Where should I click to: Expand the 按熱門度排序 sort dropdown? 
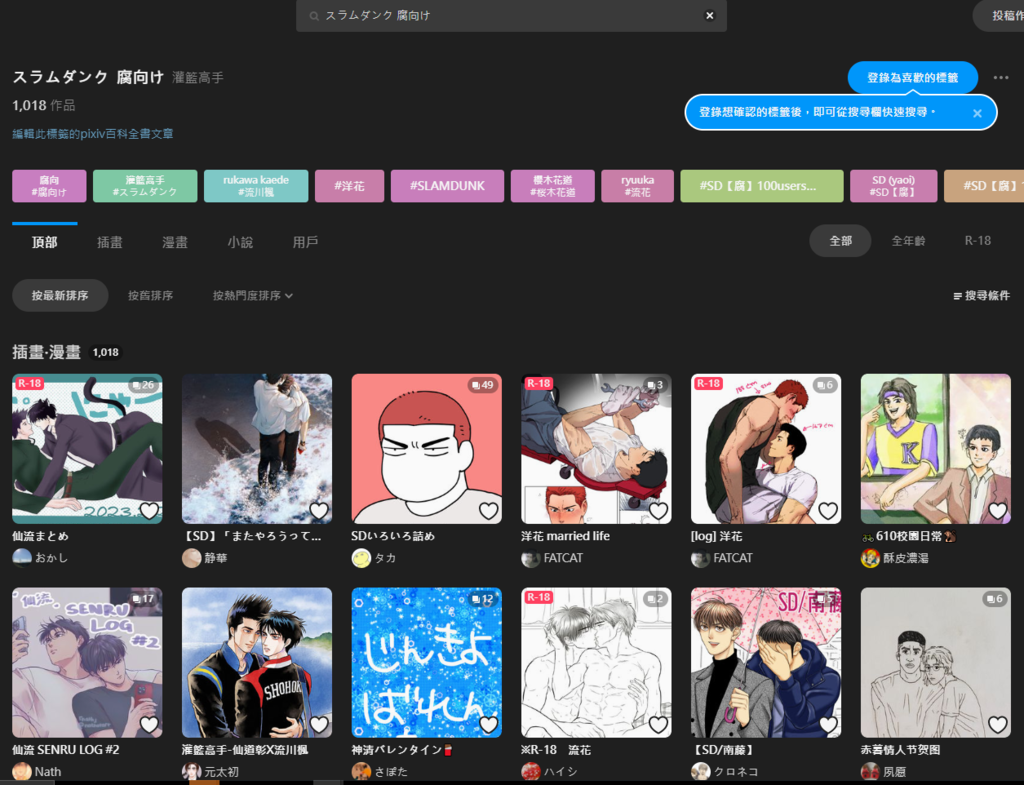point(253,296)
